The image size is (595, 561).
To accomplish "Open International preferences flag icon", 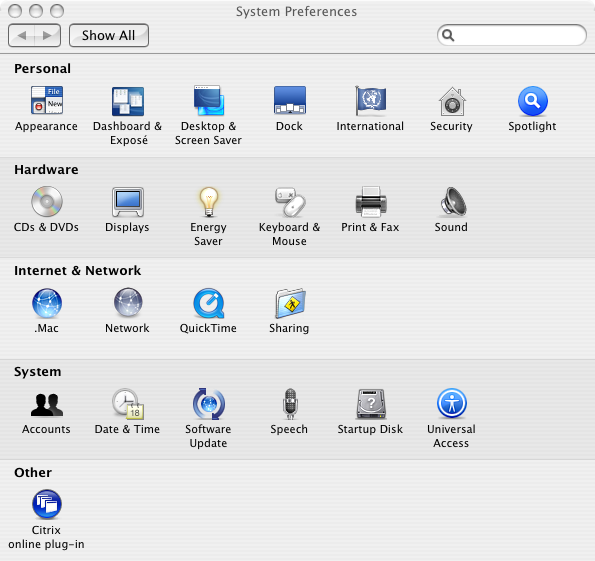I will (370, 100).
